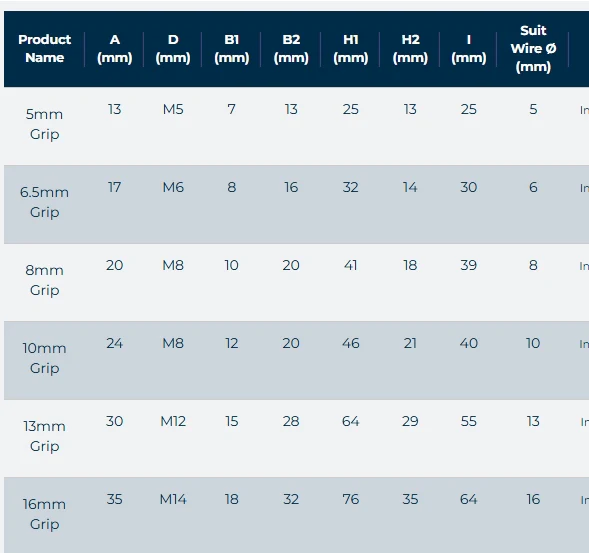
Task: Click the B2 (mm) header cell
Action: pyautogui.click(x=291, y=49)
